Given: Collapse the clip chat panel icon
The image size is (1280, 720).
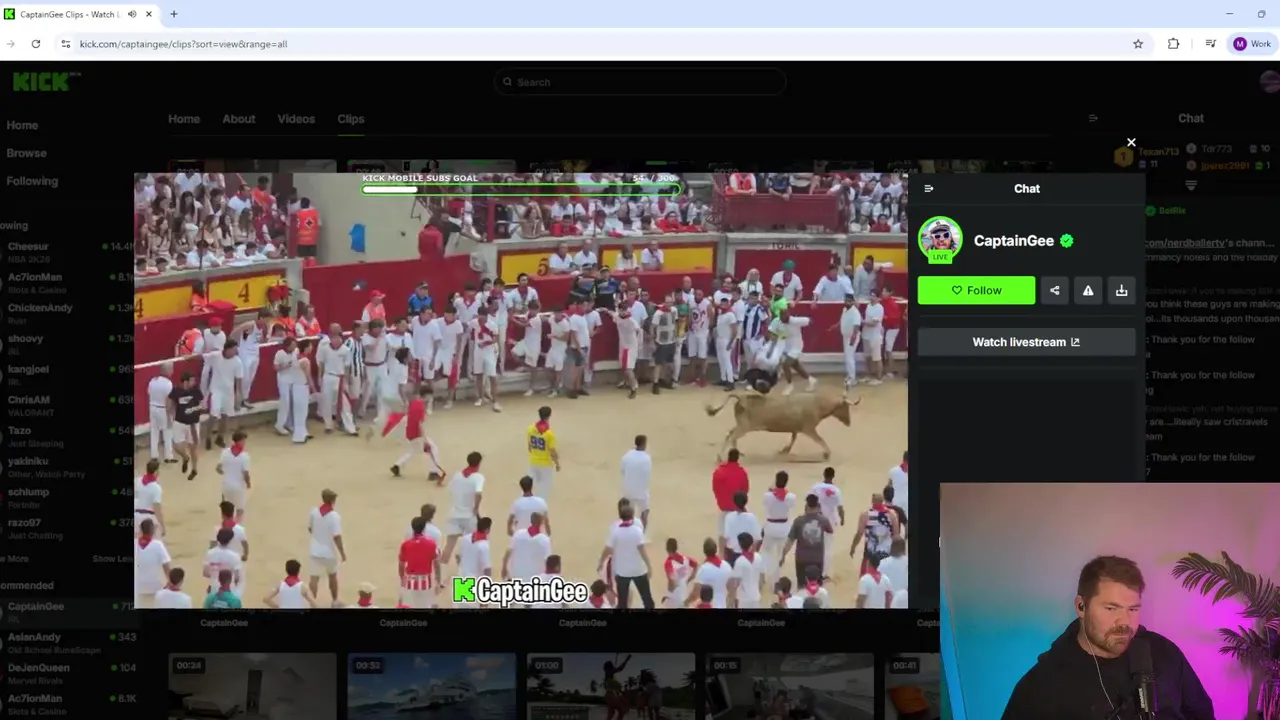Looking at the screenshot, I should [929, 189].
